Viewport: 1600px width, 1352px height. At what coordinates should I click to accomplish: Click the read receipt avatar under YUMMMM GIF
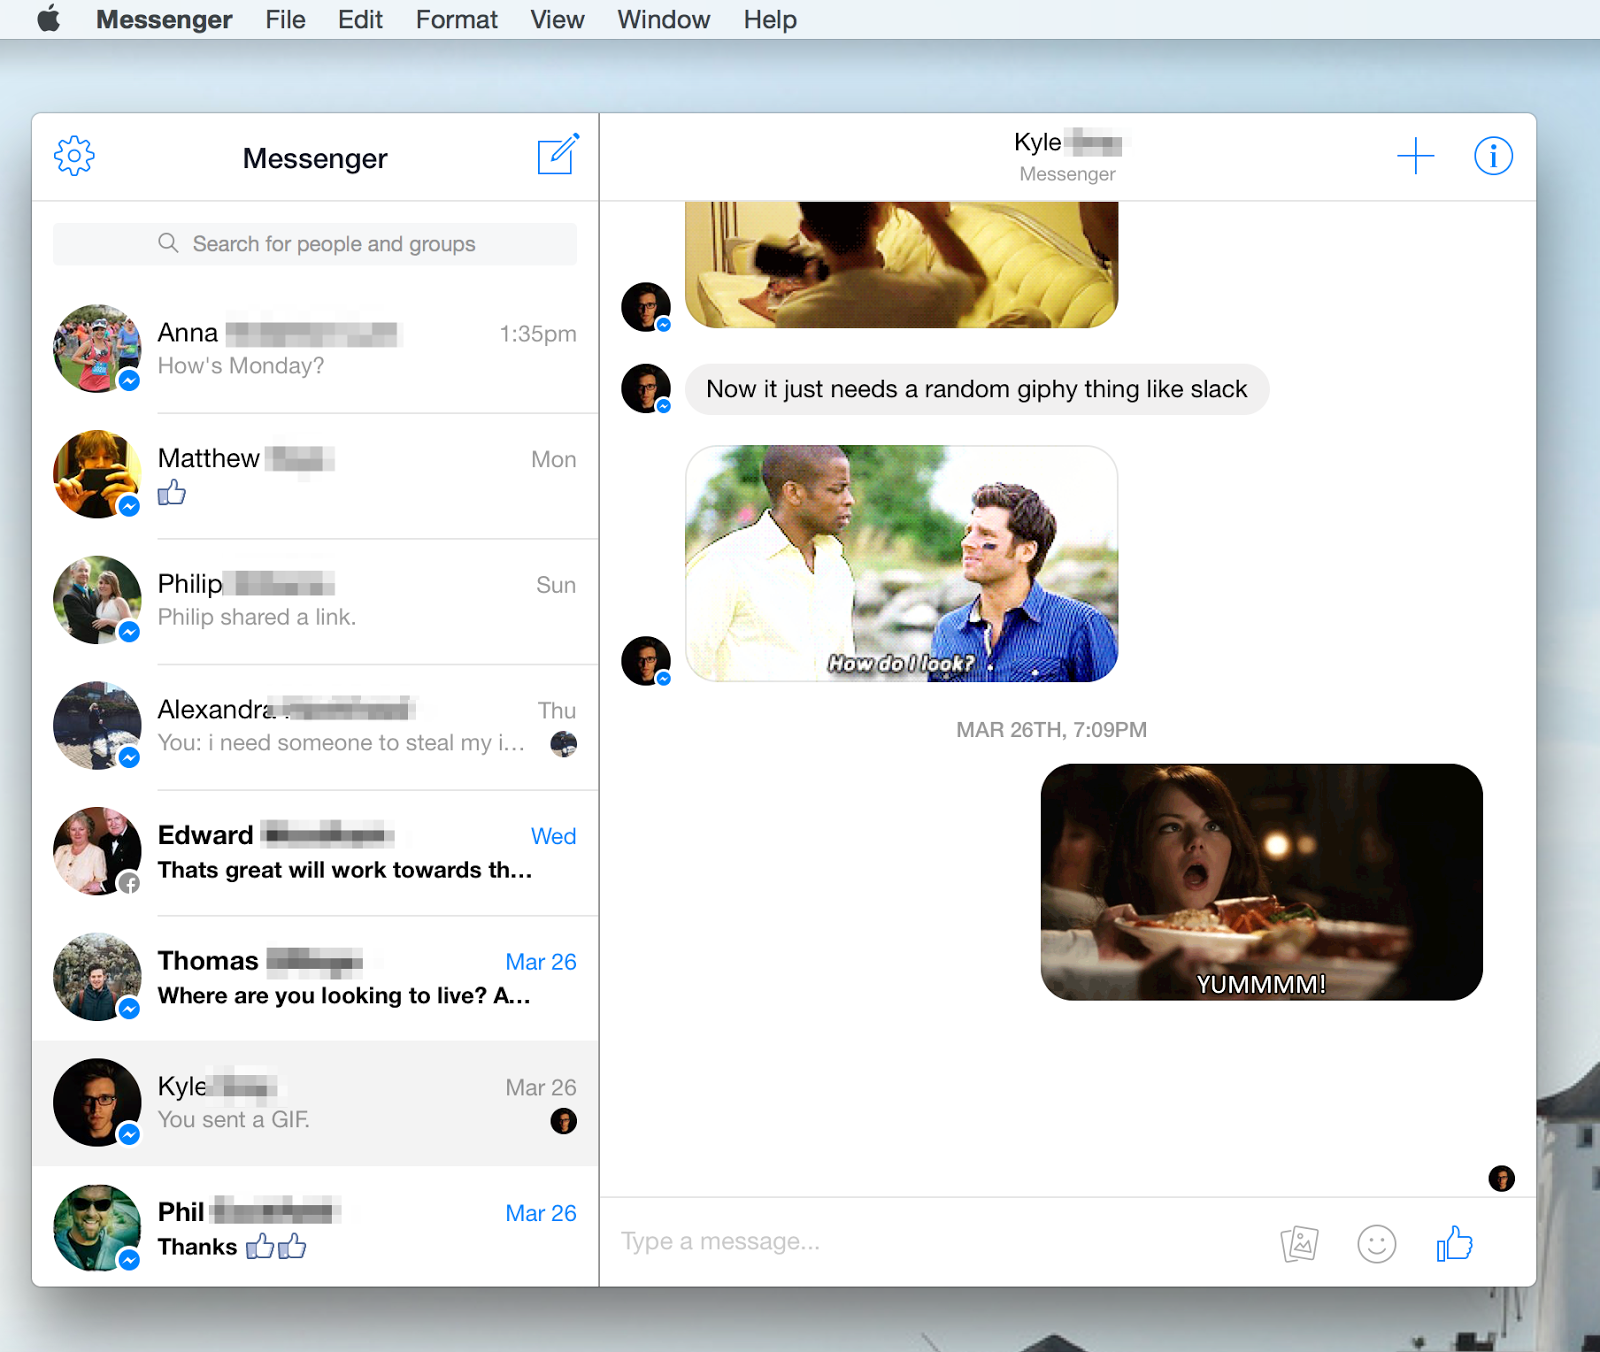pos(1502,1179)
